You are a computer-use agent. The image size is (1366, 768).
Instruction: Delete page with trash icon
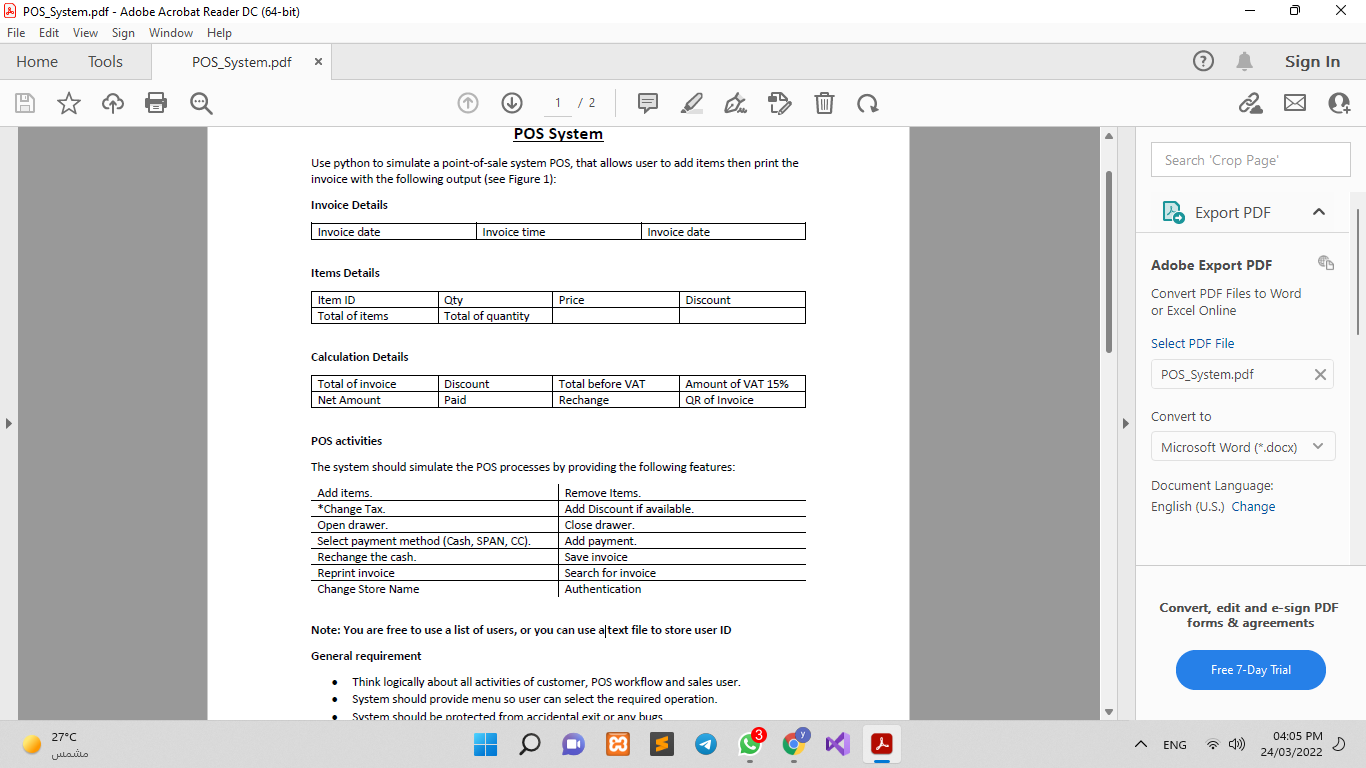click(824, 103)
